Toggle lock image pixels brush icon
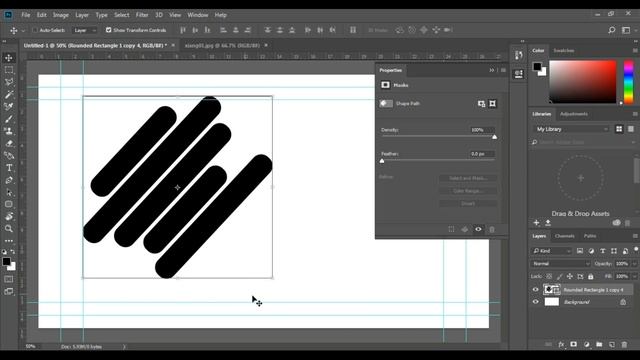 (x=560, y=276)
